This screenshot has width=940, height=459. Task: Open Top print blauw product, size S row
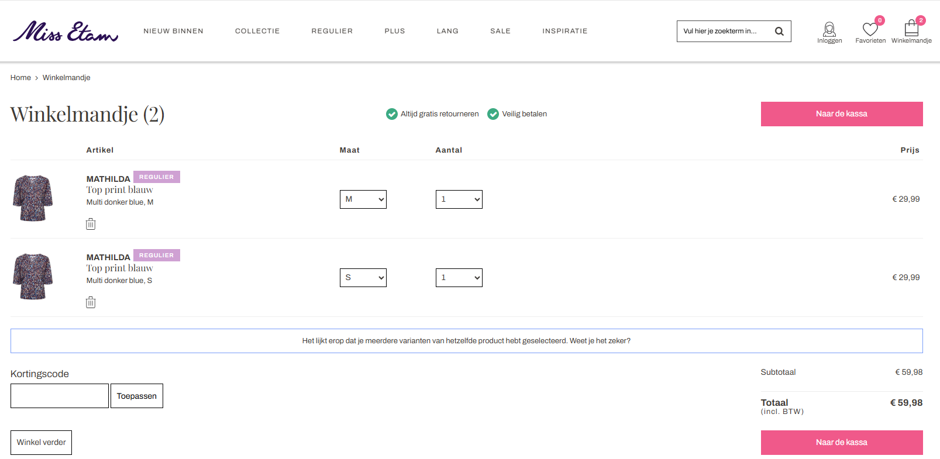pyautogui.click(x=120, y=268)
